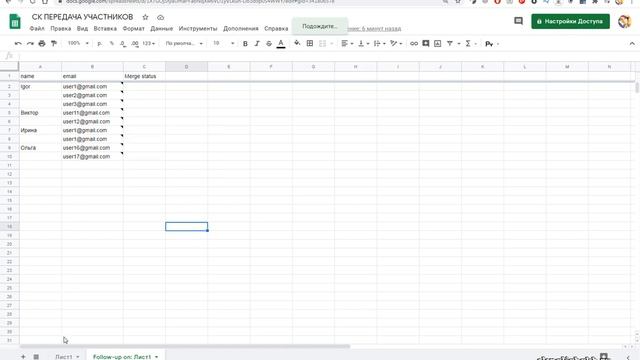Open the Вид menu

click(82, 29)
